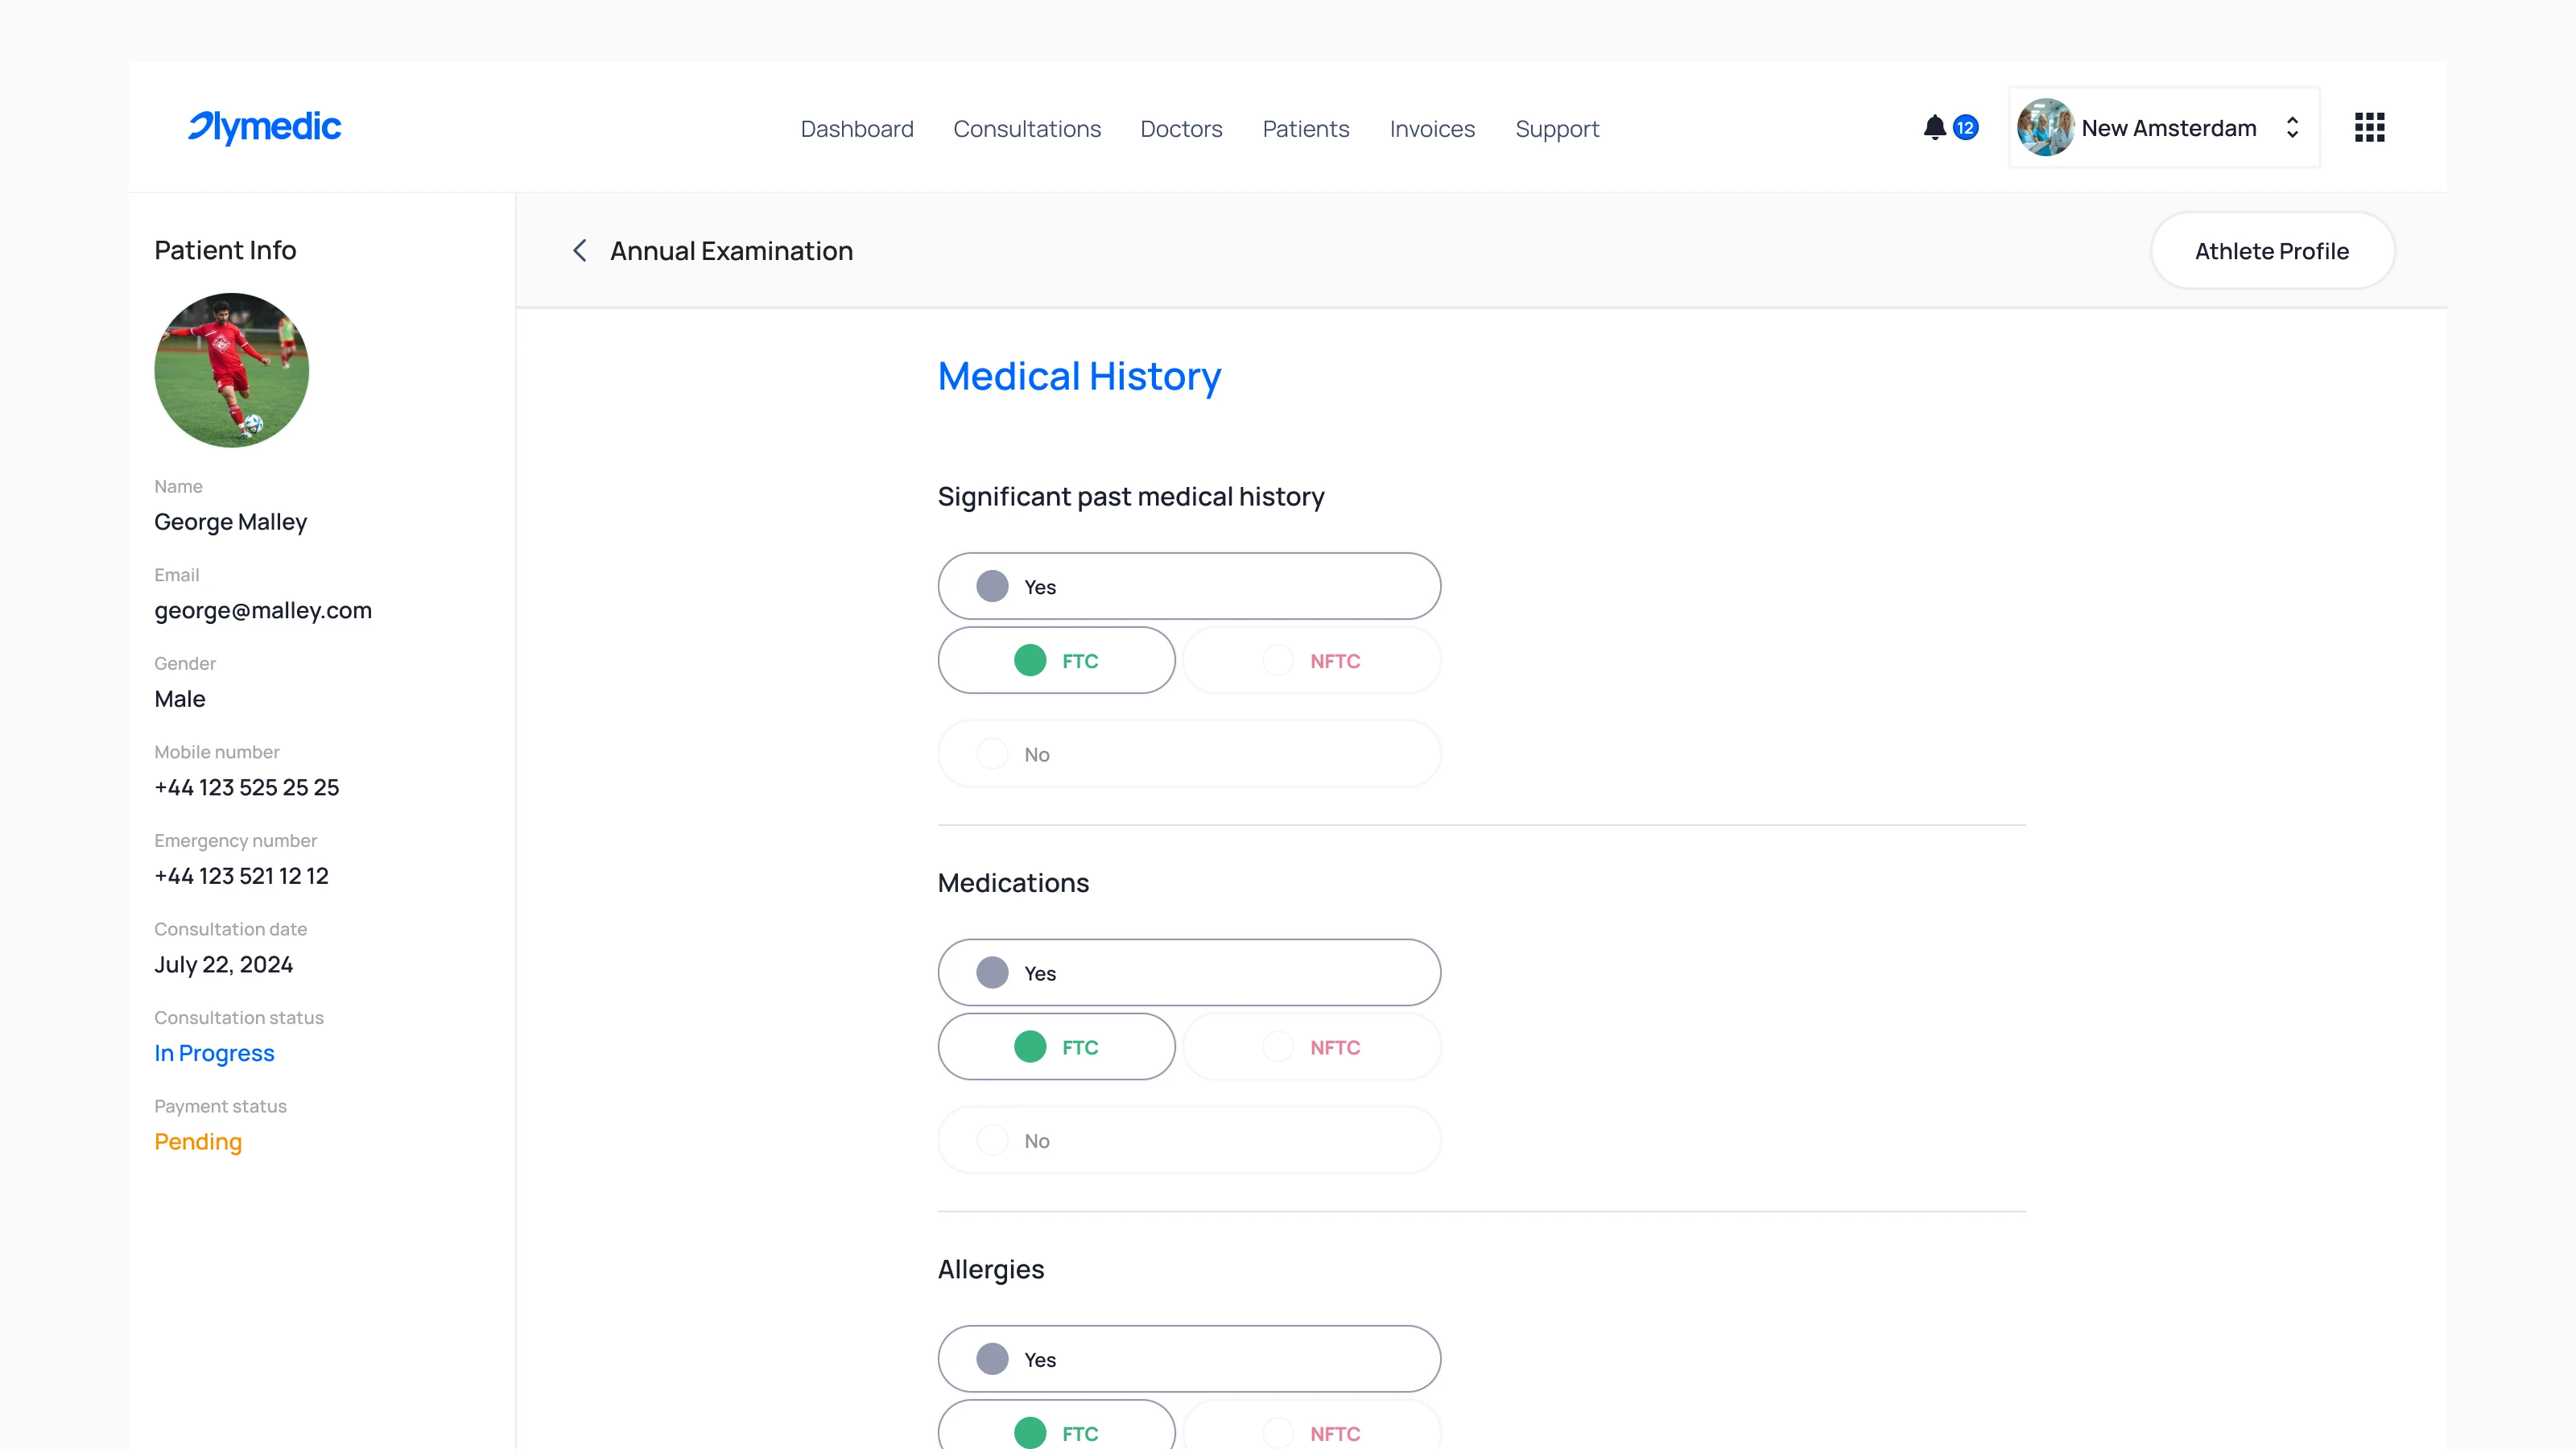Click George Malley's profile photo
The height and width of the screenshot is (1449, 2576).
[232, 370]
